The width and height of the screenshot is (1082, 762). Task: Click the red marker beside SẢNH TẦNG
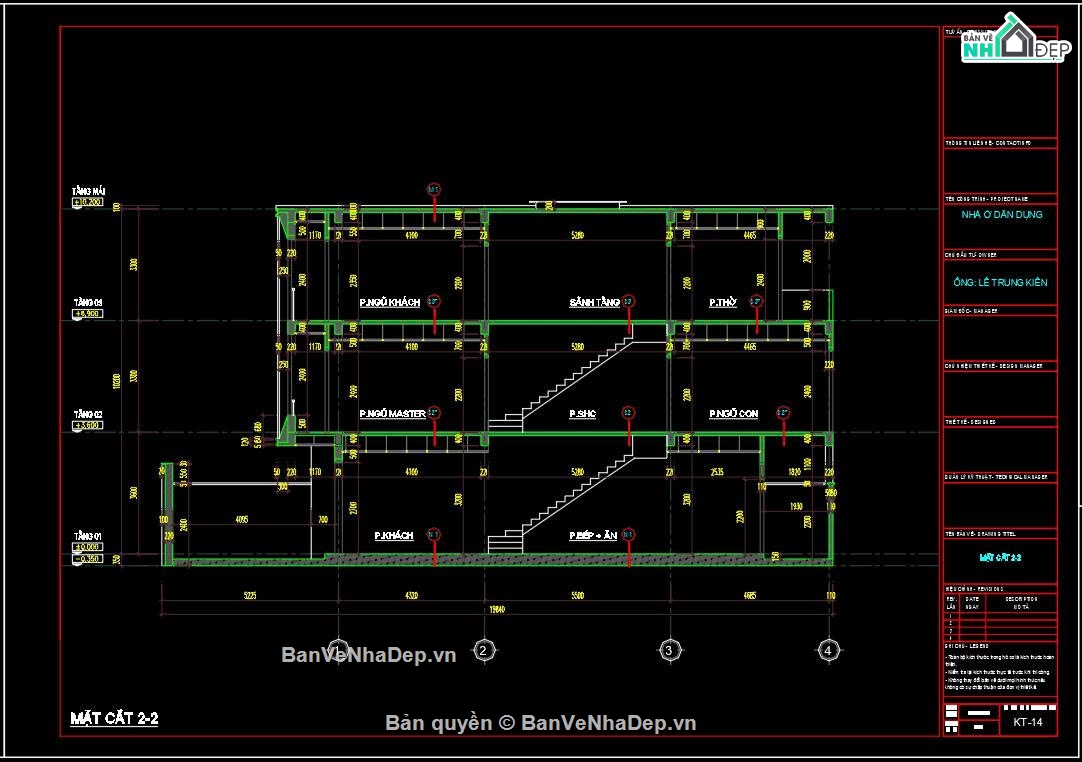(628, 301)
